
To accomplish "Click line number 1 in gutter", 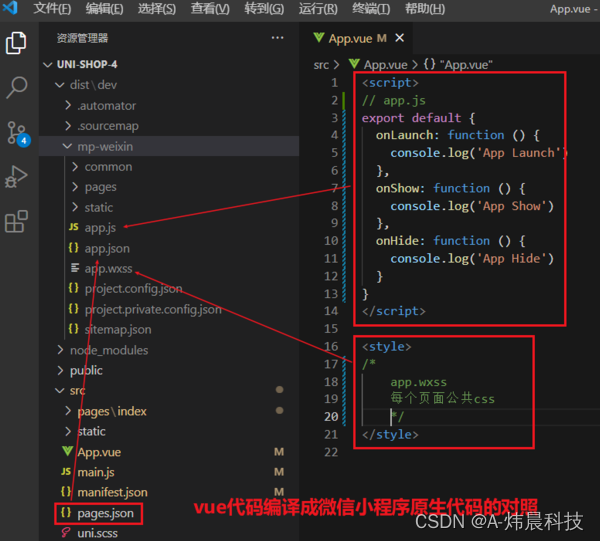I will pos(334,83).
